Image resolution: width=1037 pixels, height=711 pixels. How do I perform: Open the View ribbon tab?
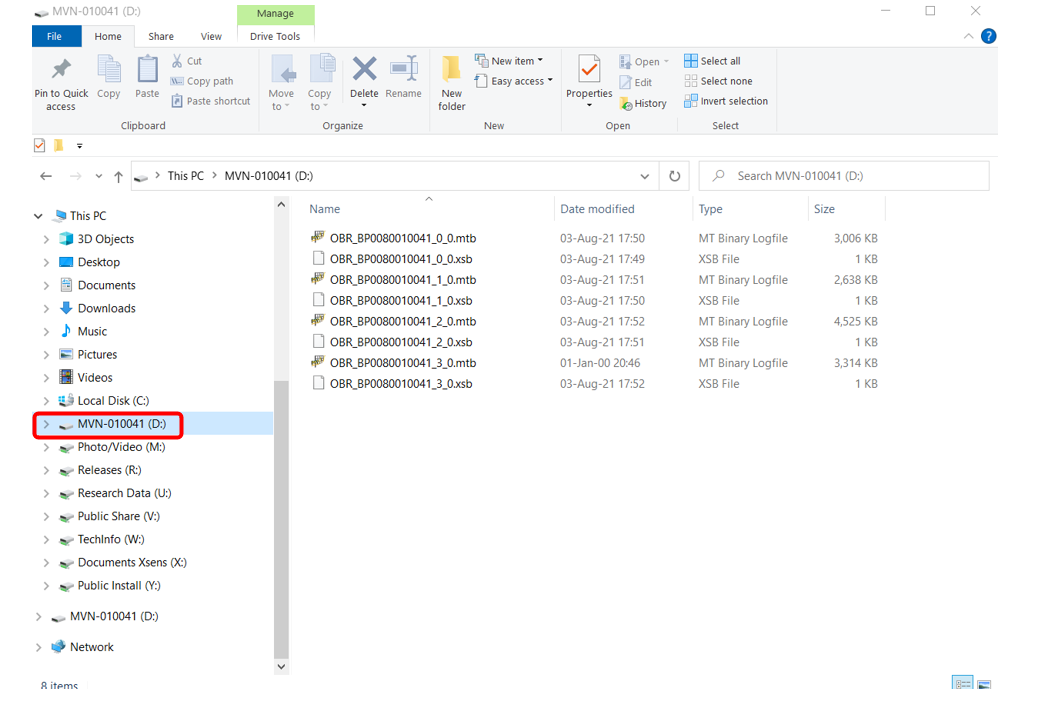point(211,36)
